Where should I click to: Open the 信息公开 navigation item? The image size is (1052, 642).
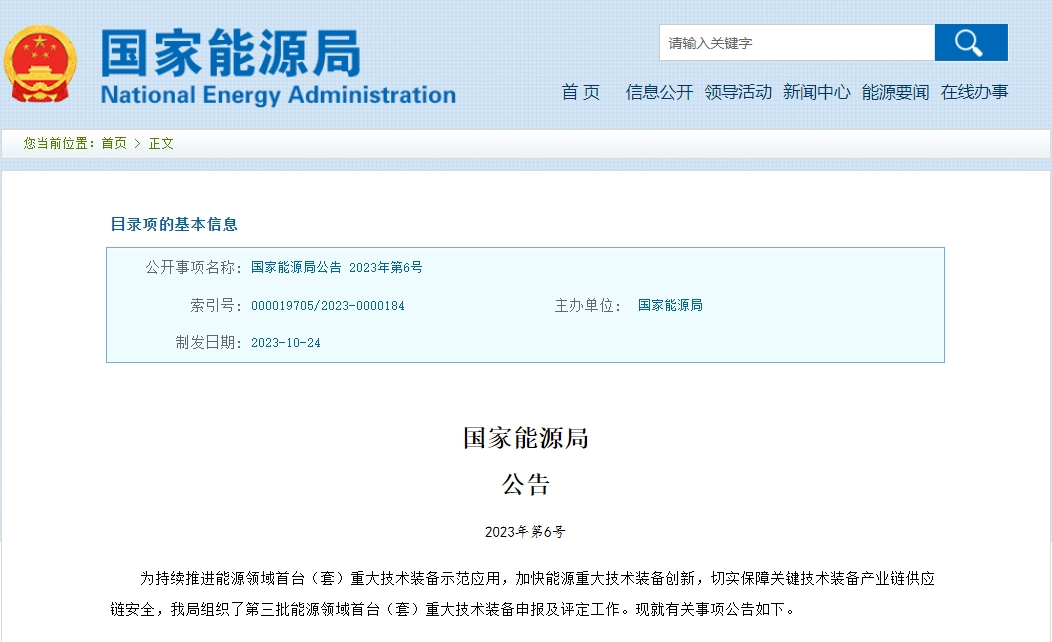[659, 92]
